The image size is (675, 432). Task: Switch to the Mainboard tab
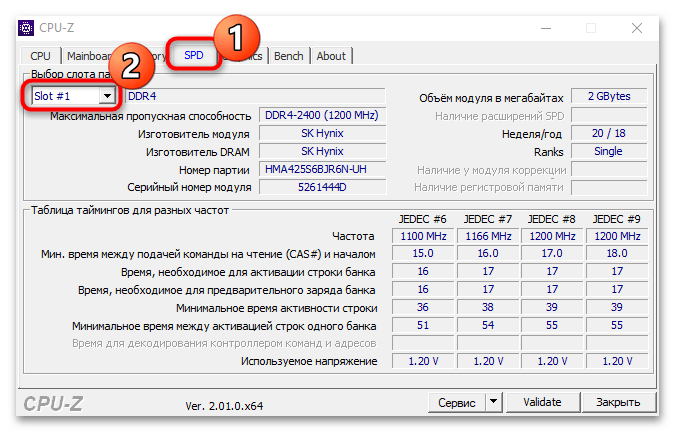click(88, 56)
